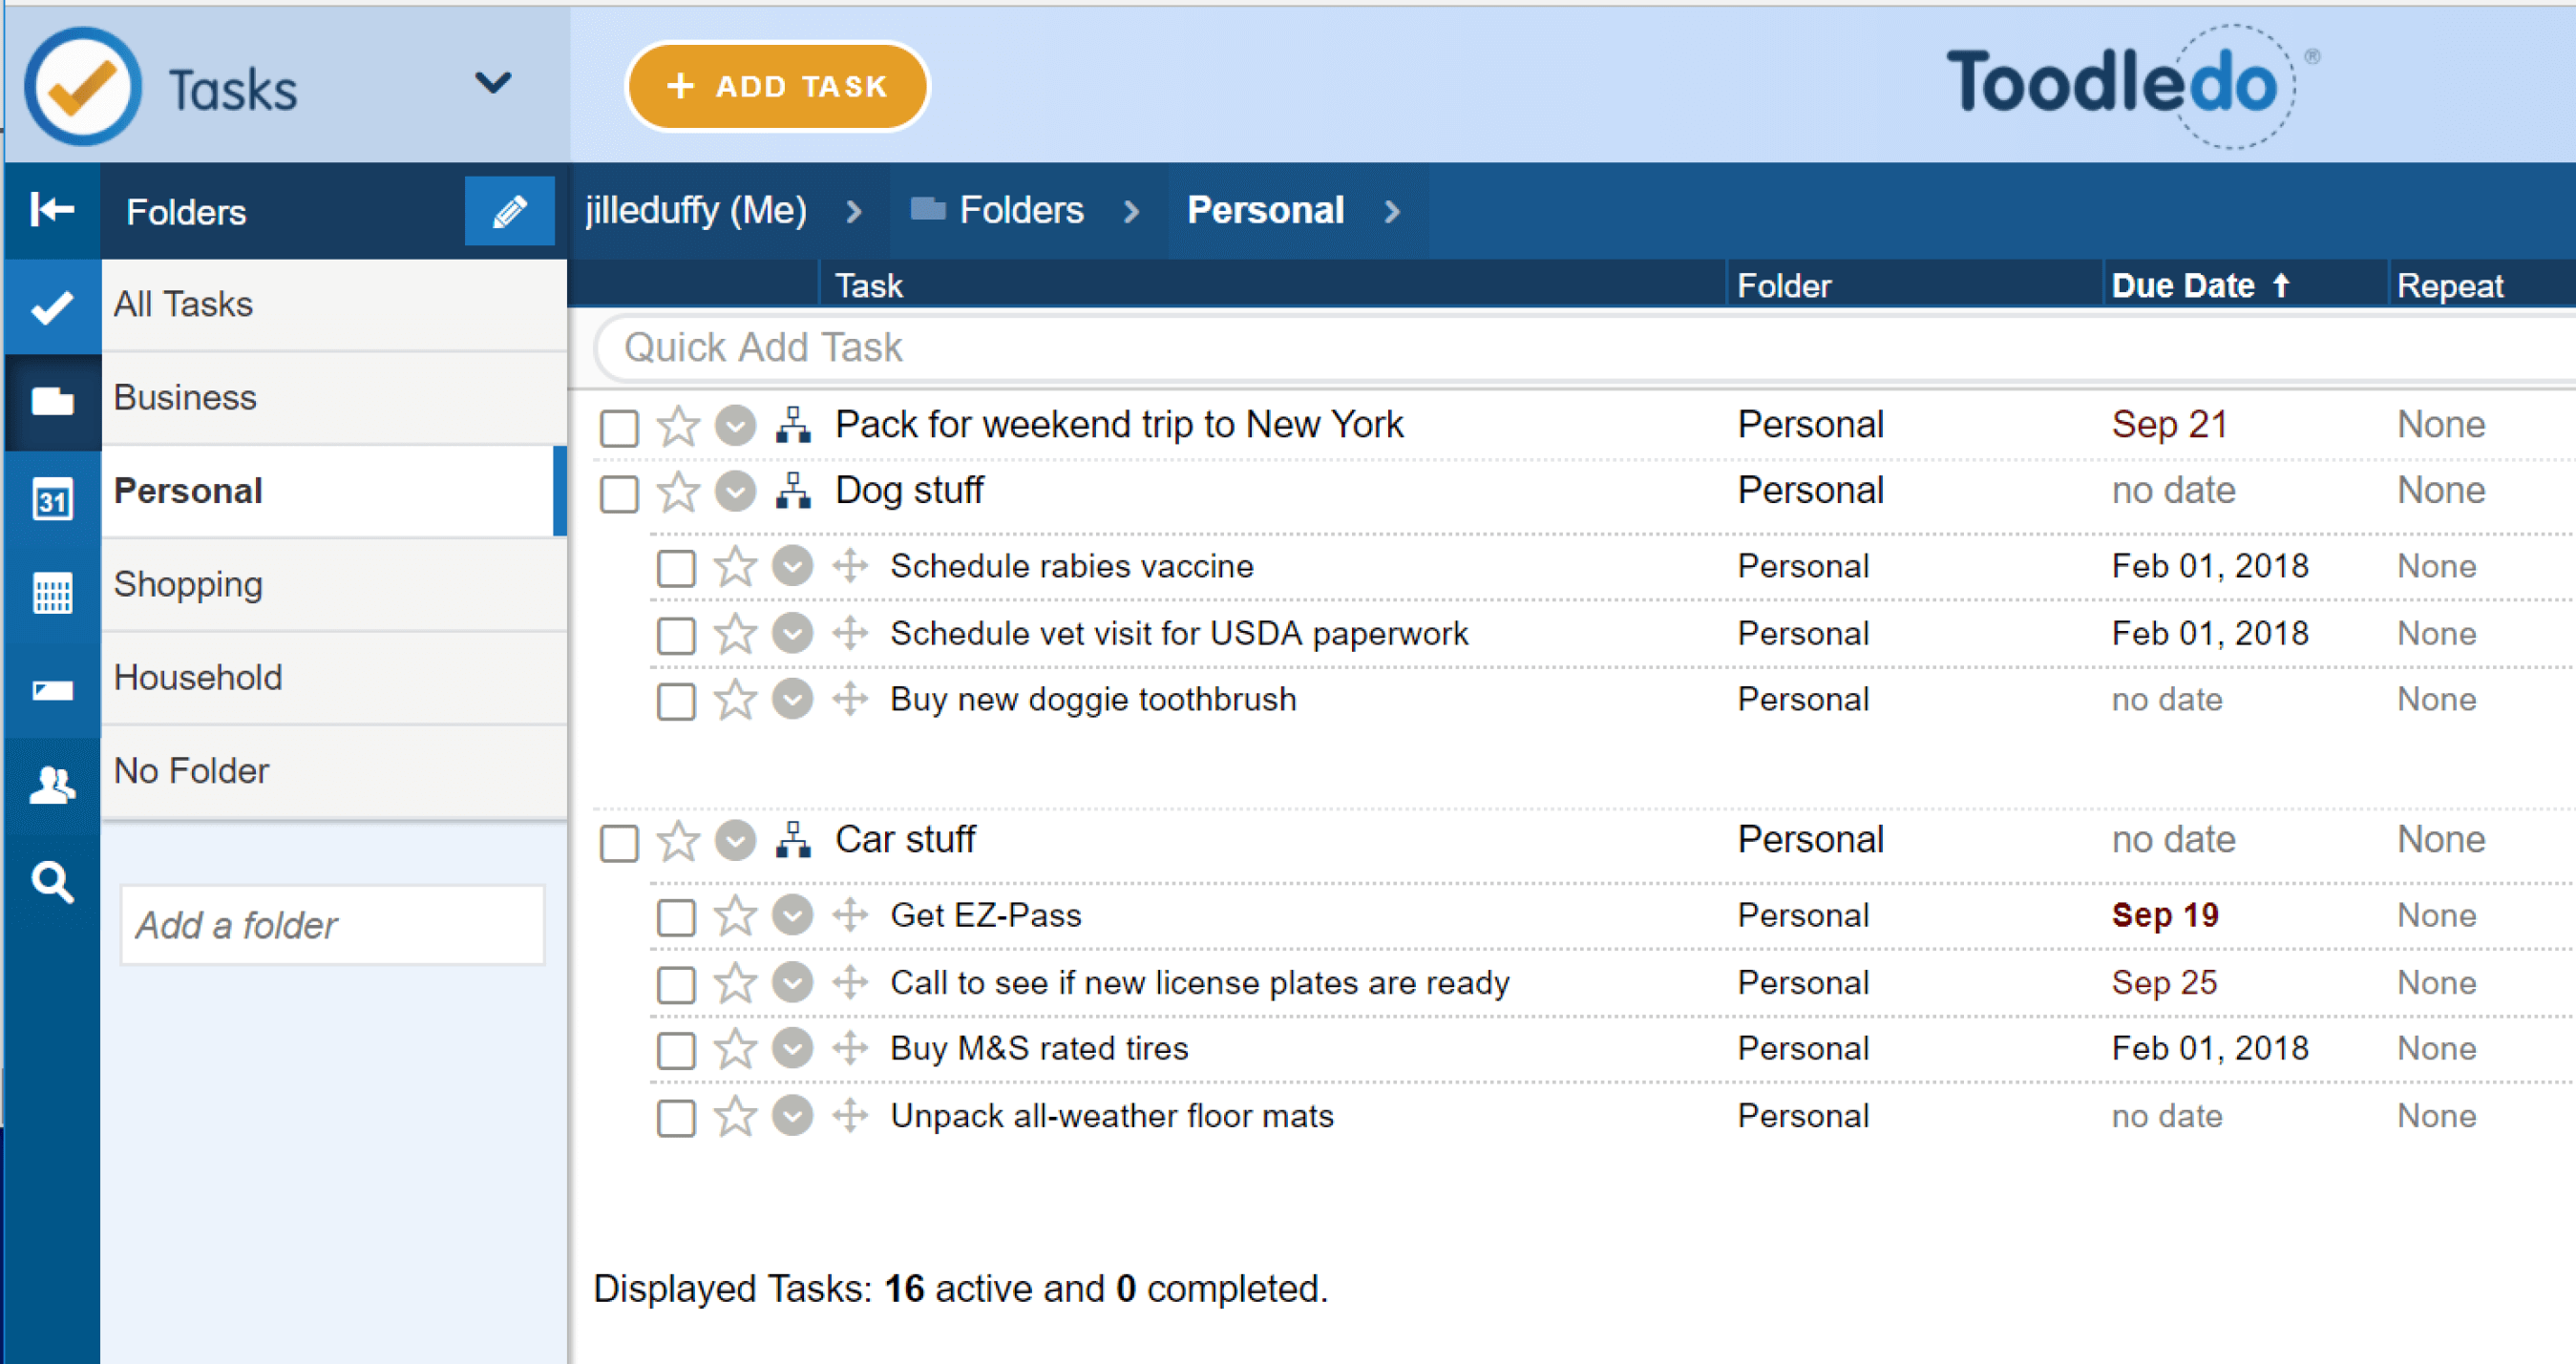Viewport: 2576px width, 1364px height.
Task: Toggle checkbox for Get EZ-Pass task
Action: point(676,914)
